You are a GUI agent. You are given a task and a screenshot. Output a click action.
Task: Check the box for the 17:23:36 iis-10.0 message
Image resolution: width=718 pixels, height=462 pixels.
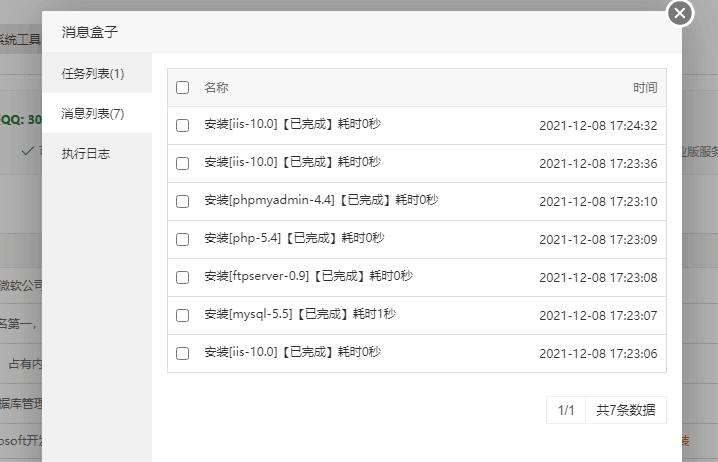click(x=182, y=163)
